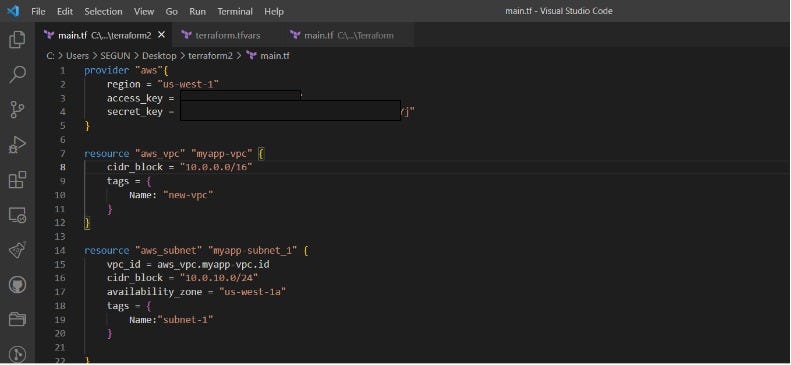Expand the SEGUN breadcrumb segment
Screen dimensions: 791x365
[115, 56]
